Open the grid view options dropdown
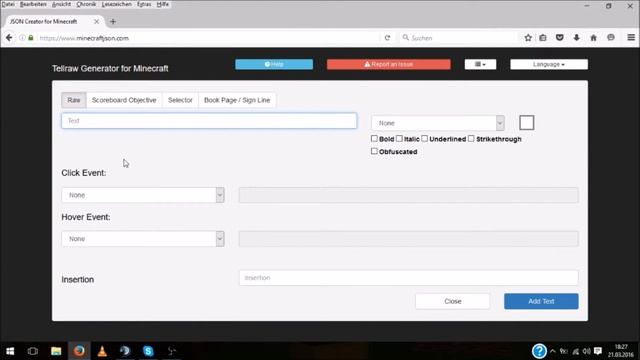 pos(480,64)
